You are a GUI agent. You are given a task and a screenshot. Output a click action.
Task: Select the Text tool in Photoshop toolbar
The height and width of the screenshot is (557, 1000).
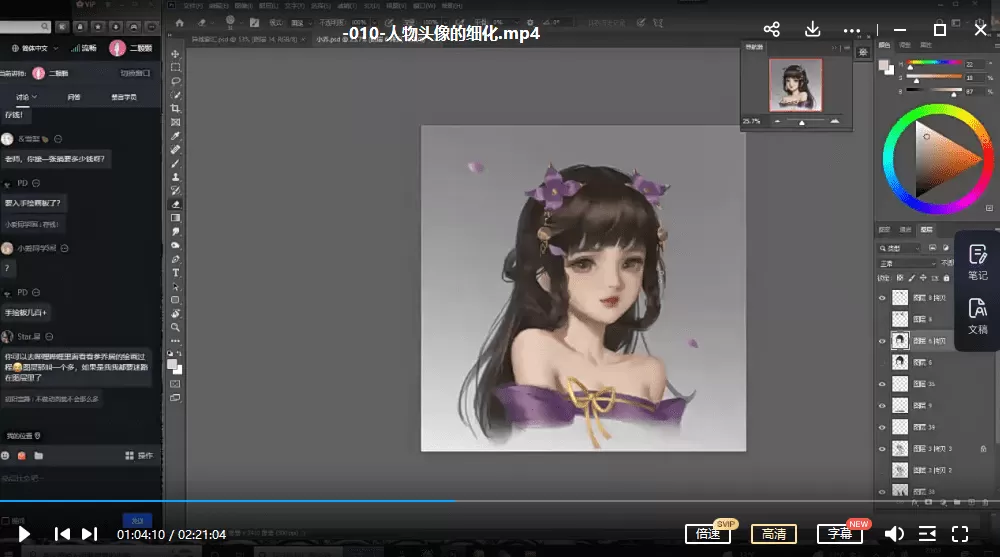tap(176, 272)
